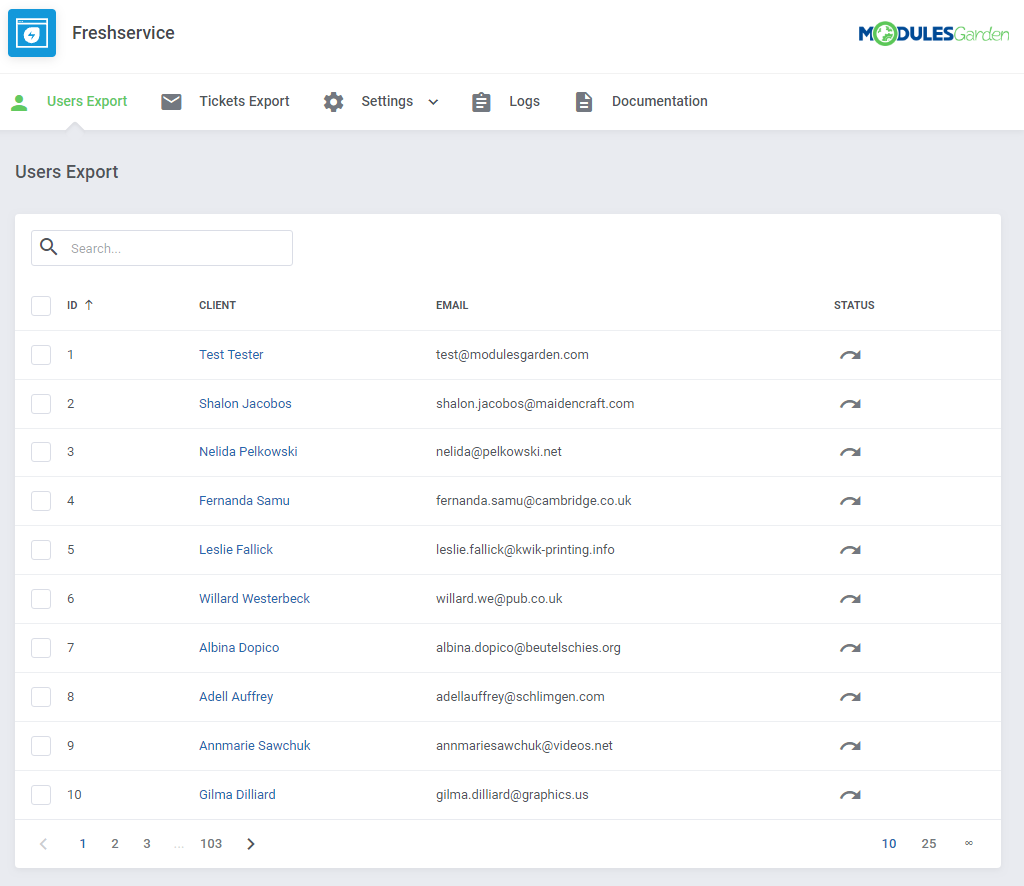Go to page 2 in pagination
This screenshot has width=1024, height=886.
[x=115, y=844]
